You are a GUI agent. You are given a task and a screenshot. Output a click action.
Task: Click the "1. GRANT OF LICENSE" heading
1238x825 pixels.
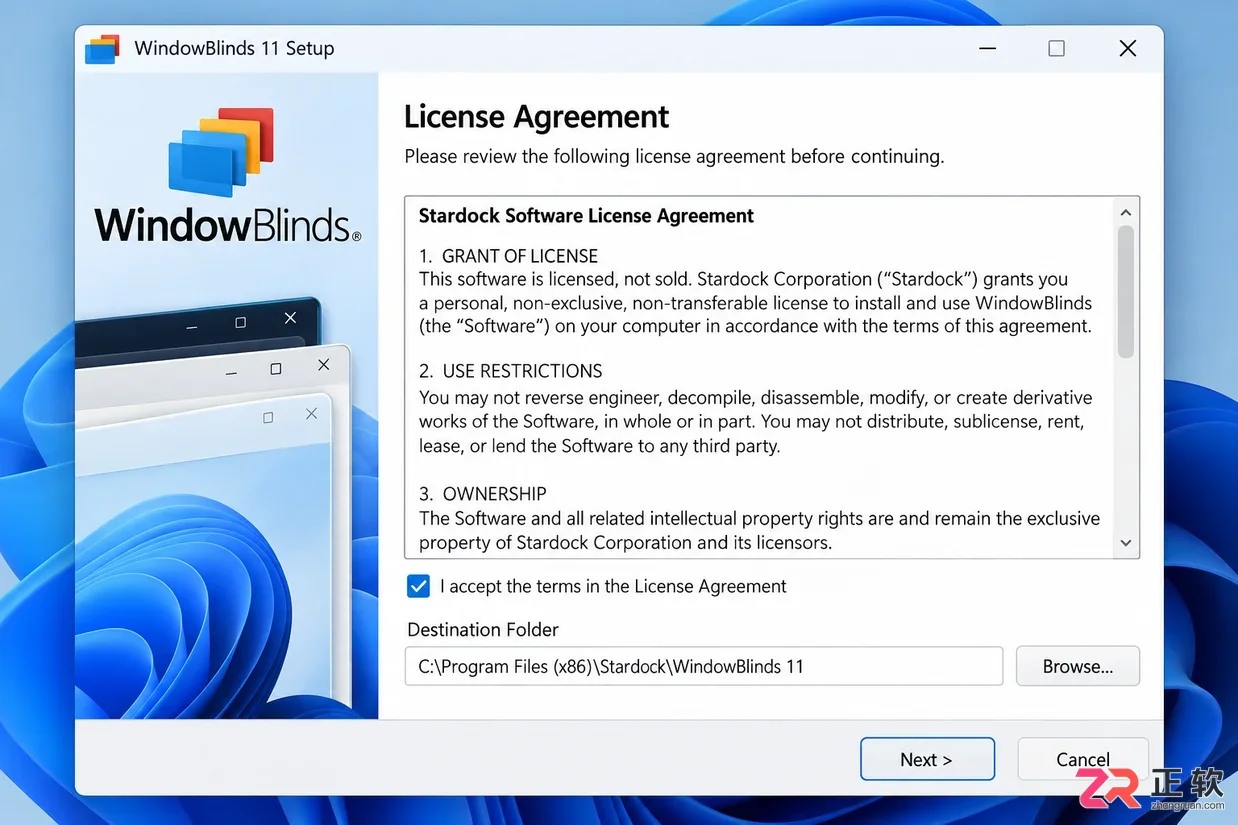pos(508,256)
